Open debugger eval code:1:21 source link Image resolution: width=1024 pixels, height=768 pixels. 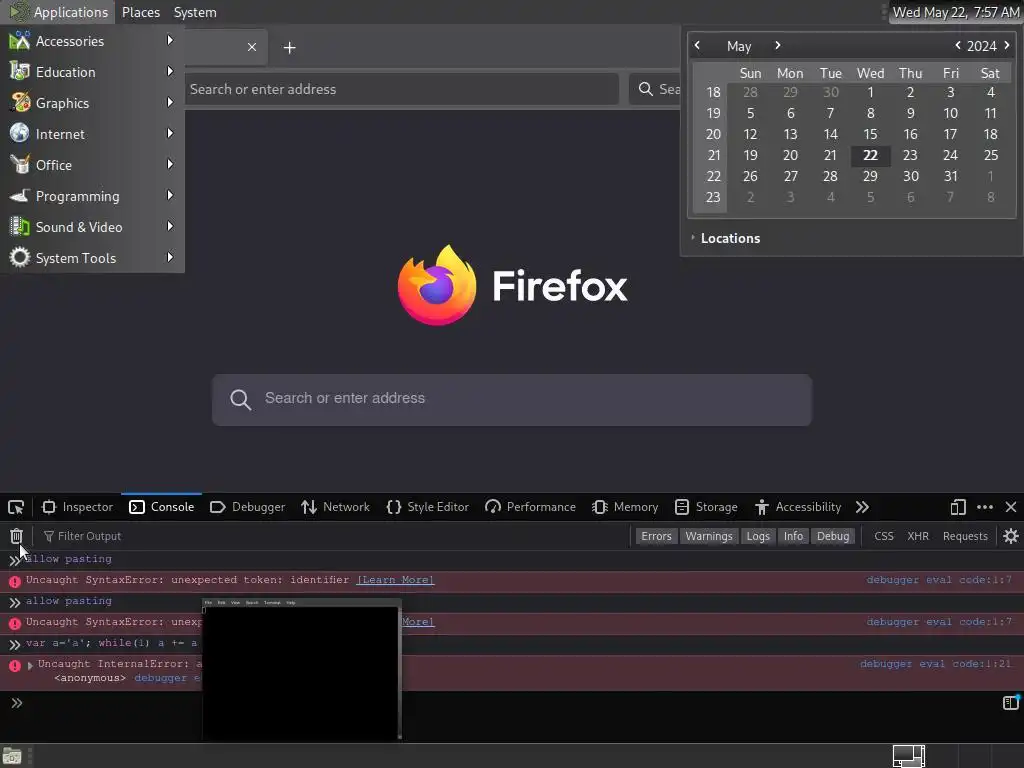click(935, 664)
